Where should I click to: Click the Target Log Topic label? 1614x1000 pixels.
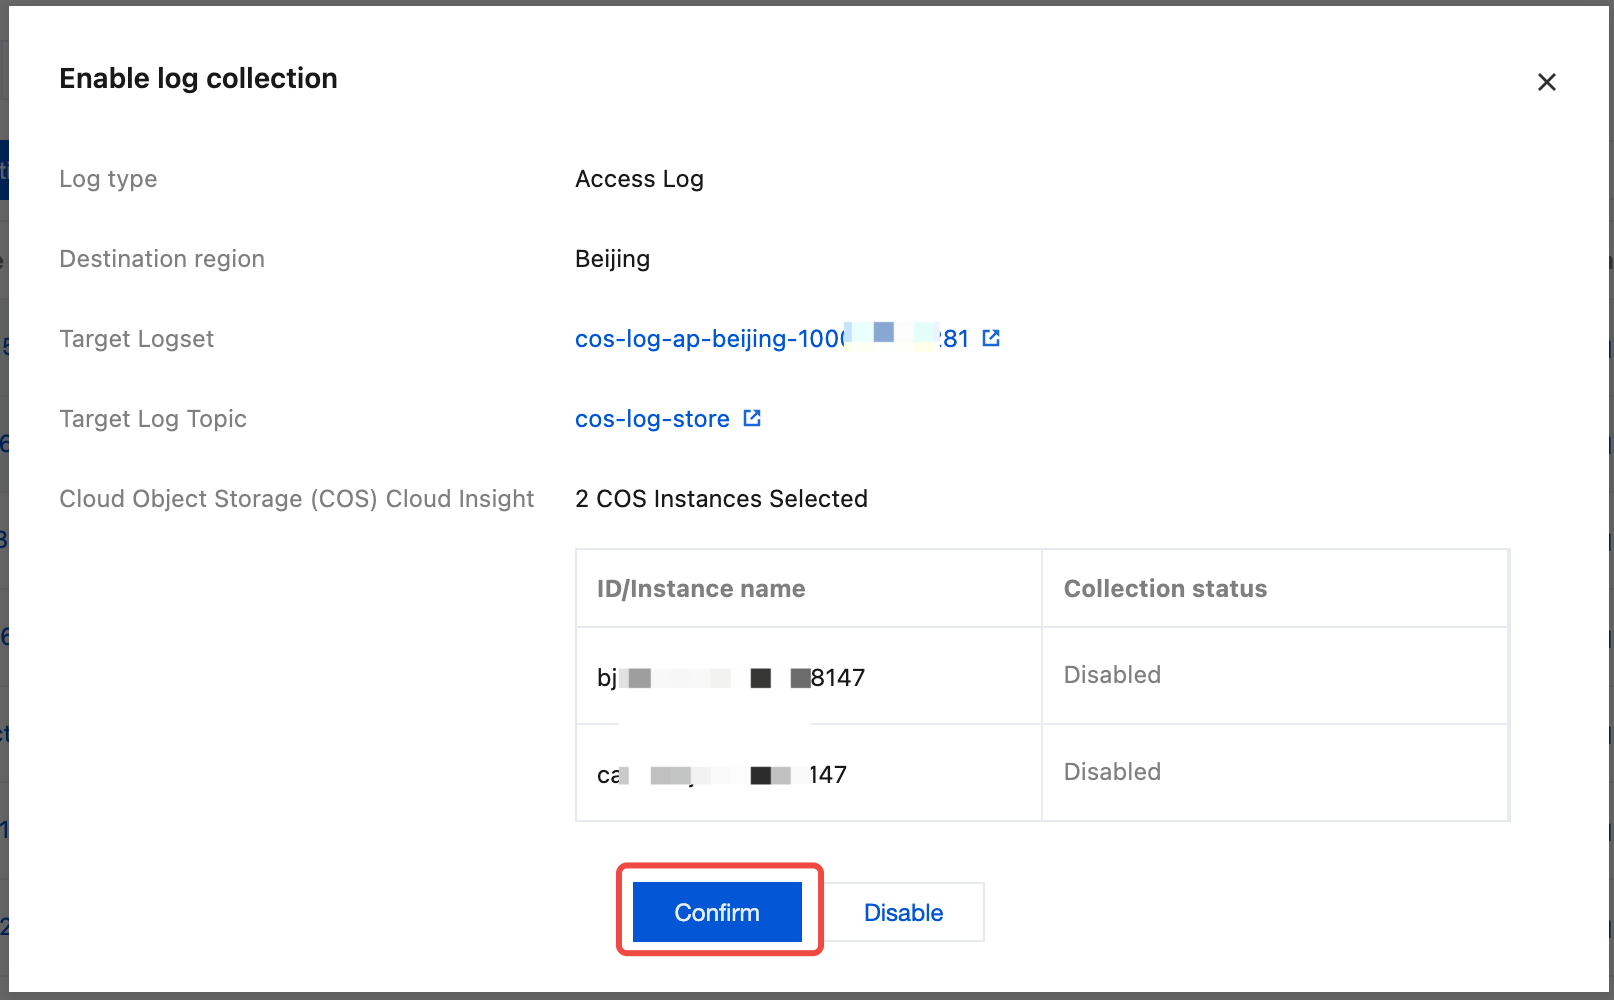[153, 419]
